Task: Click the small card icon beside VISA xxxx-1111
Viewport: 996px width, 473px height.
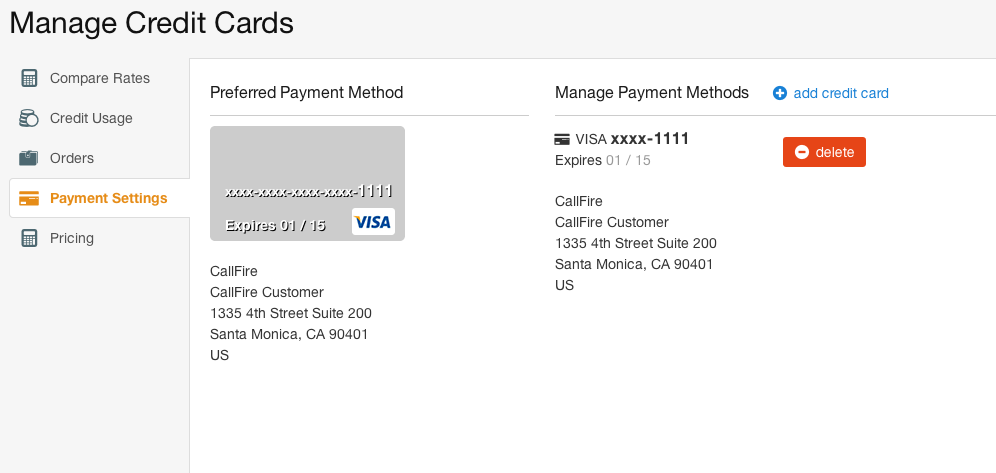Action: [562, 140]
